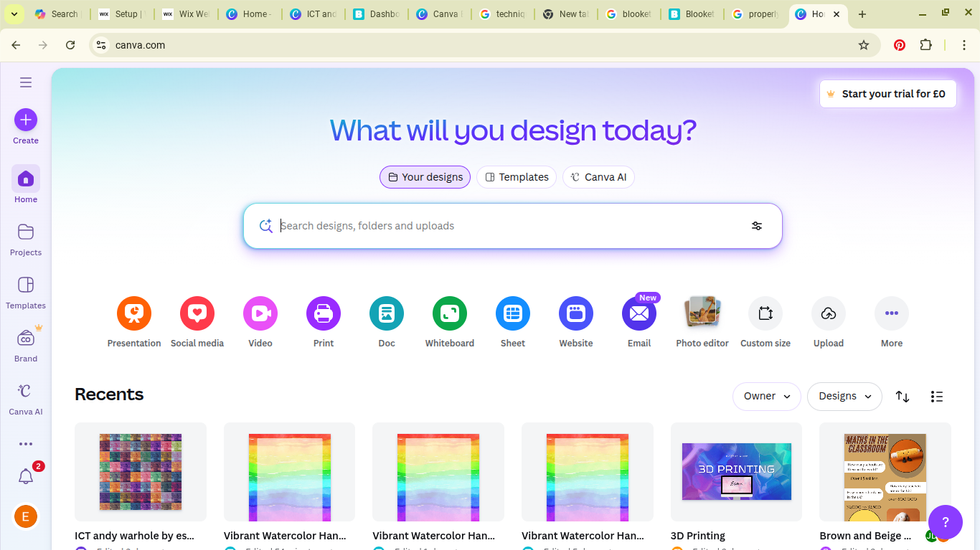Click Brown and Beige ... title
Image resolution: width=980 pixels, height=550 pixels.
click(865, 536)
